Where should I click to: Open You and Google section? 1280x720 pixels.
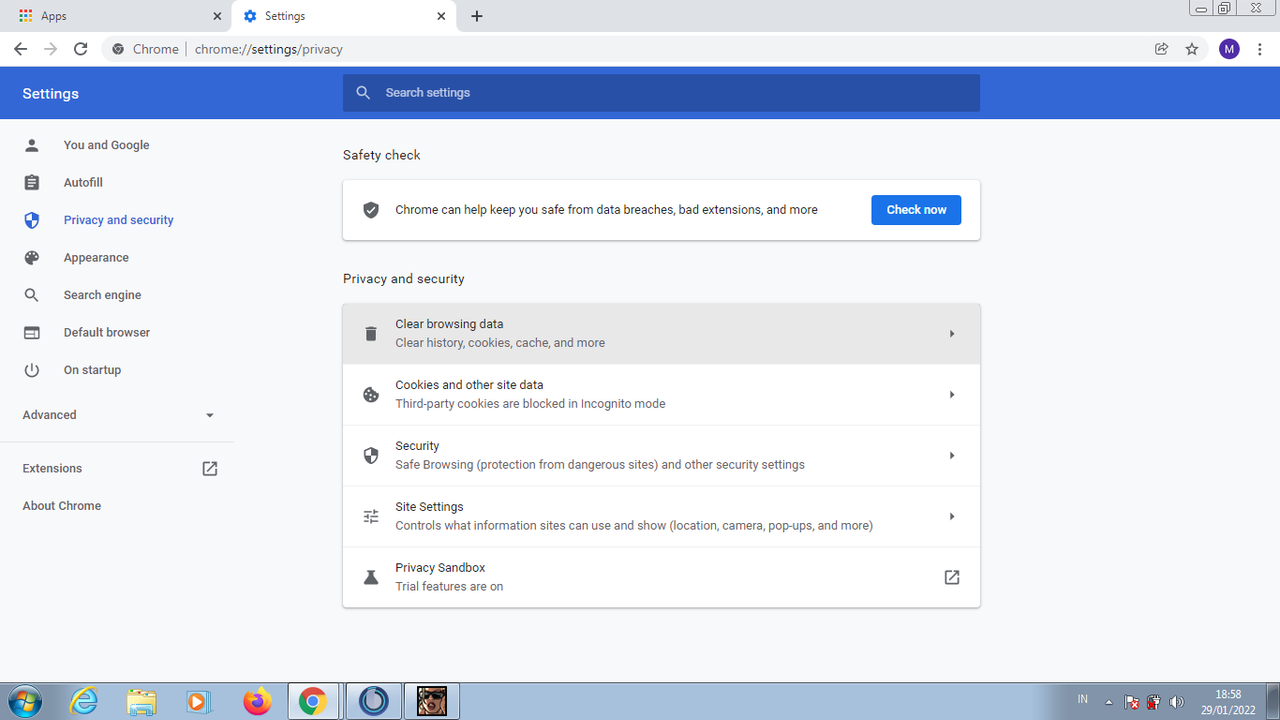(106, 145)
